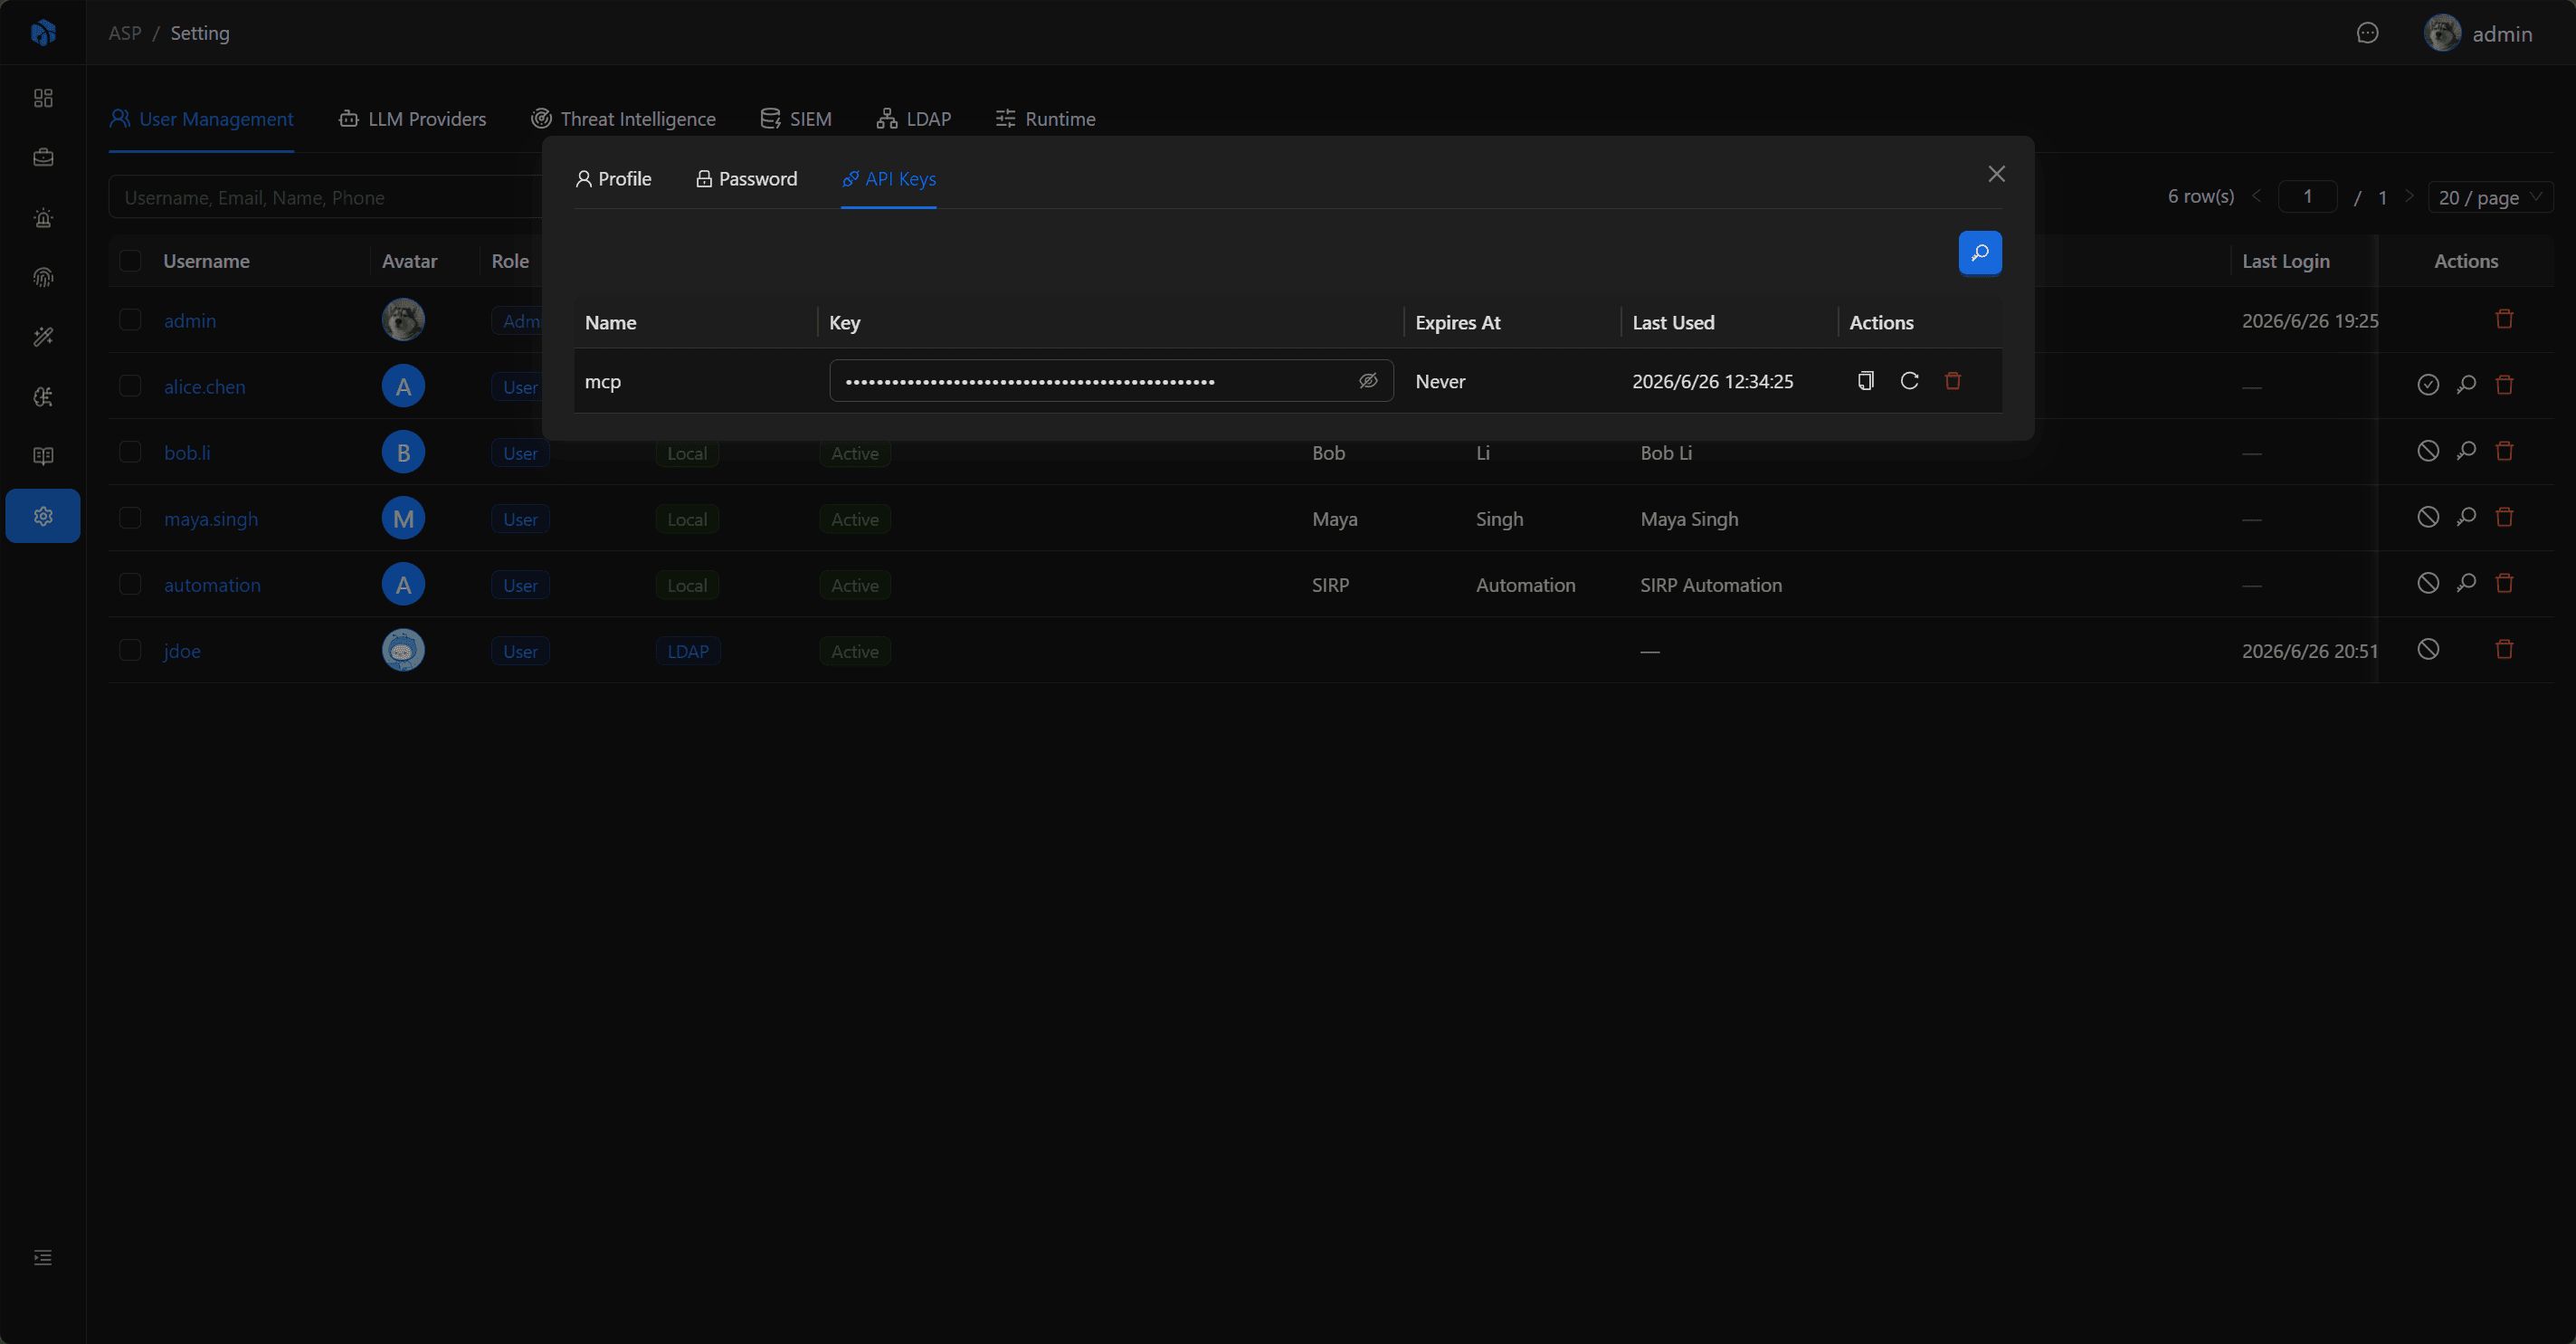Open the LLM Providers tab
Viewport: 2576px width, 1344px height.
click(412, 119)
